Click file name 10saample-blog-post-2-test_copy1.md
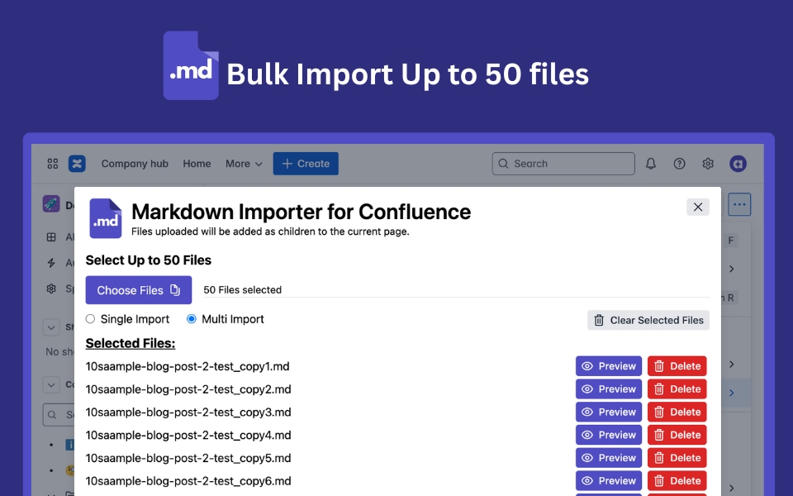This screenshot has height=496, width=793. (x=188, y=366)
